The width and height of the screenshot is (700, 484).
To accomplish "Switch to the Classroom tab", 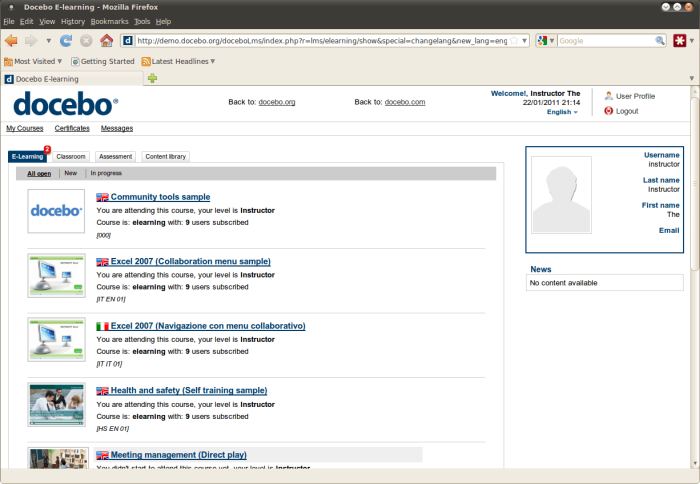I will 71,157.
